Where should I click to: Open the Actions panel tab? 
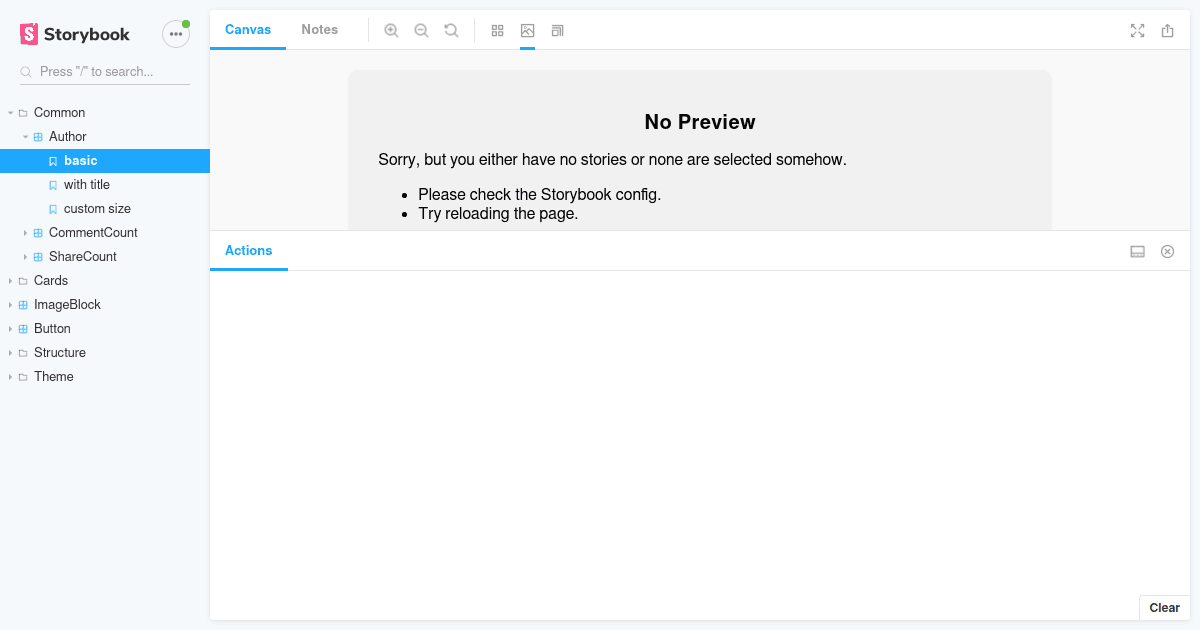click(248, 250)
